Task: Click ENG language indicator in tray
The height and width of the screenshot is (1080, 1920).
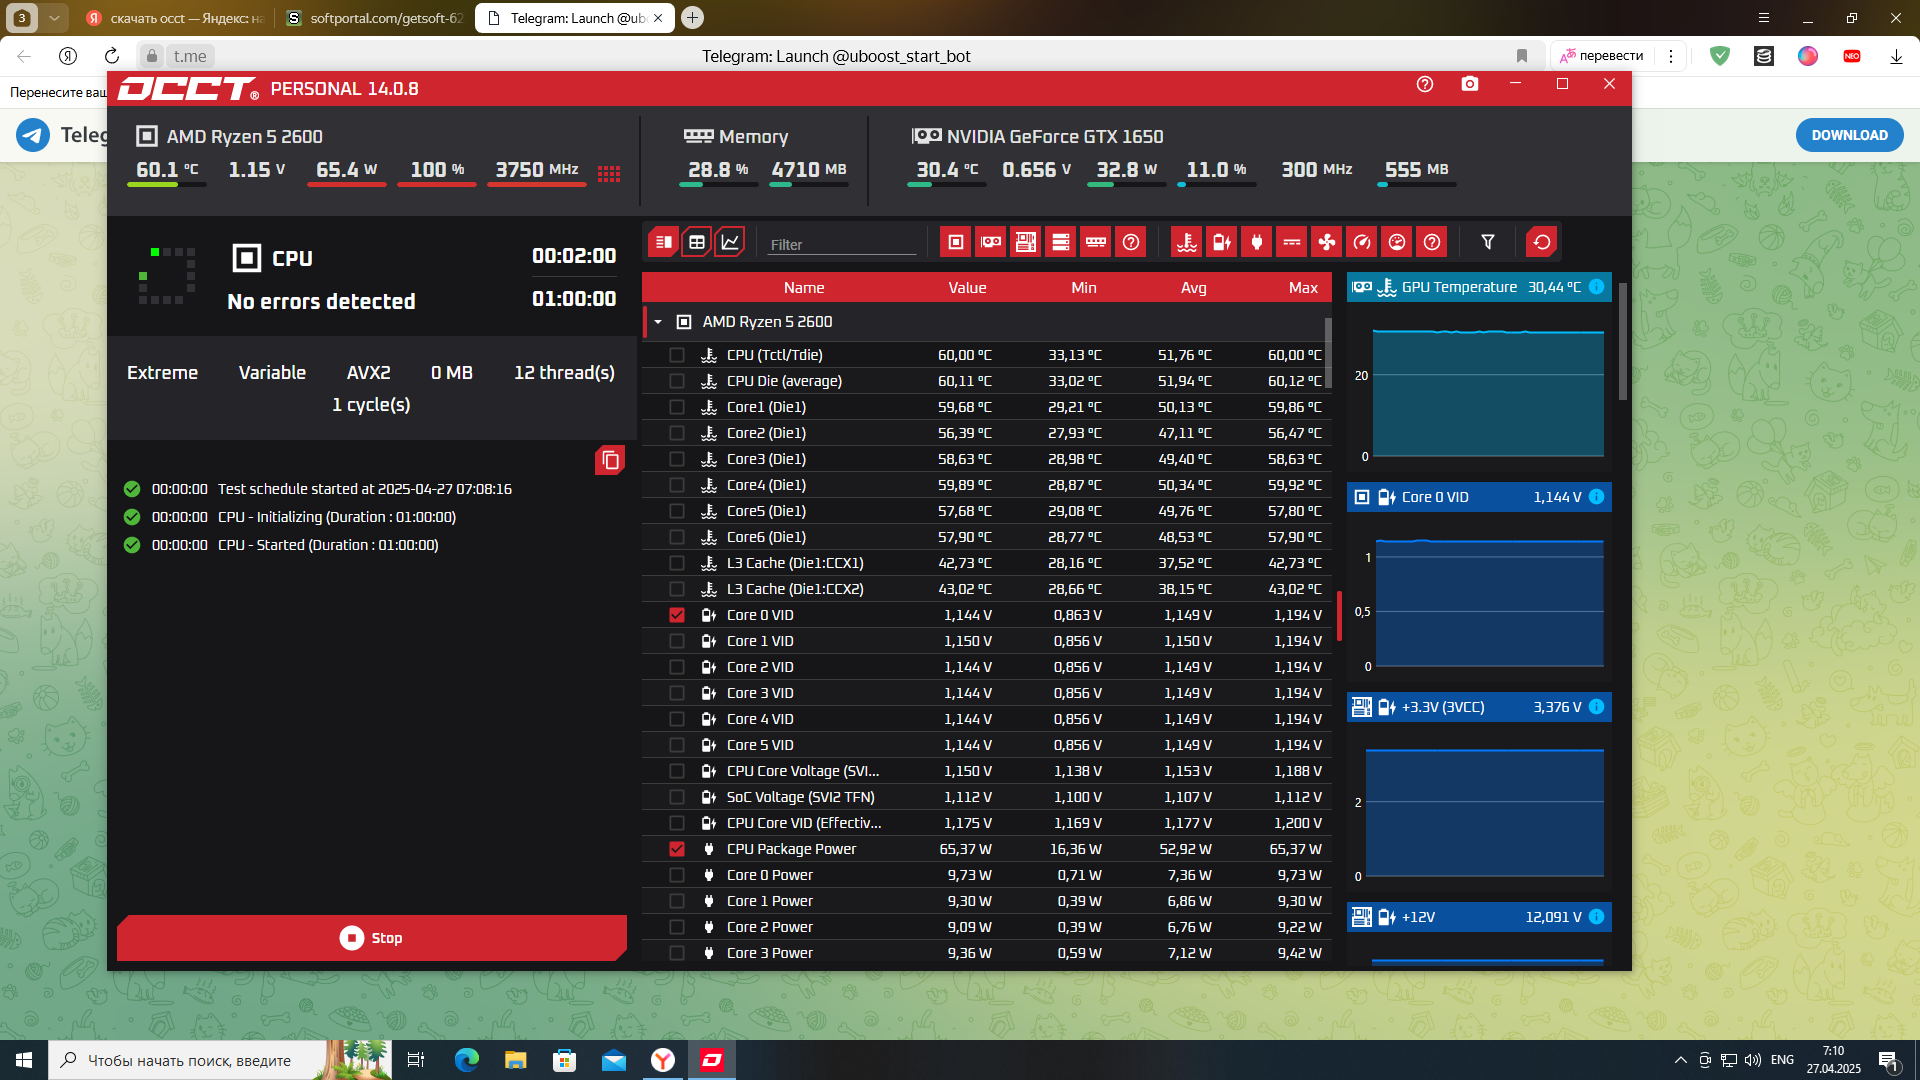Action: 1782,1060
